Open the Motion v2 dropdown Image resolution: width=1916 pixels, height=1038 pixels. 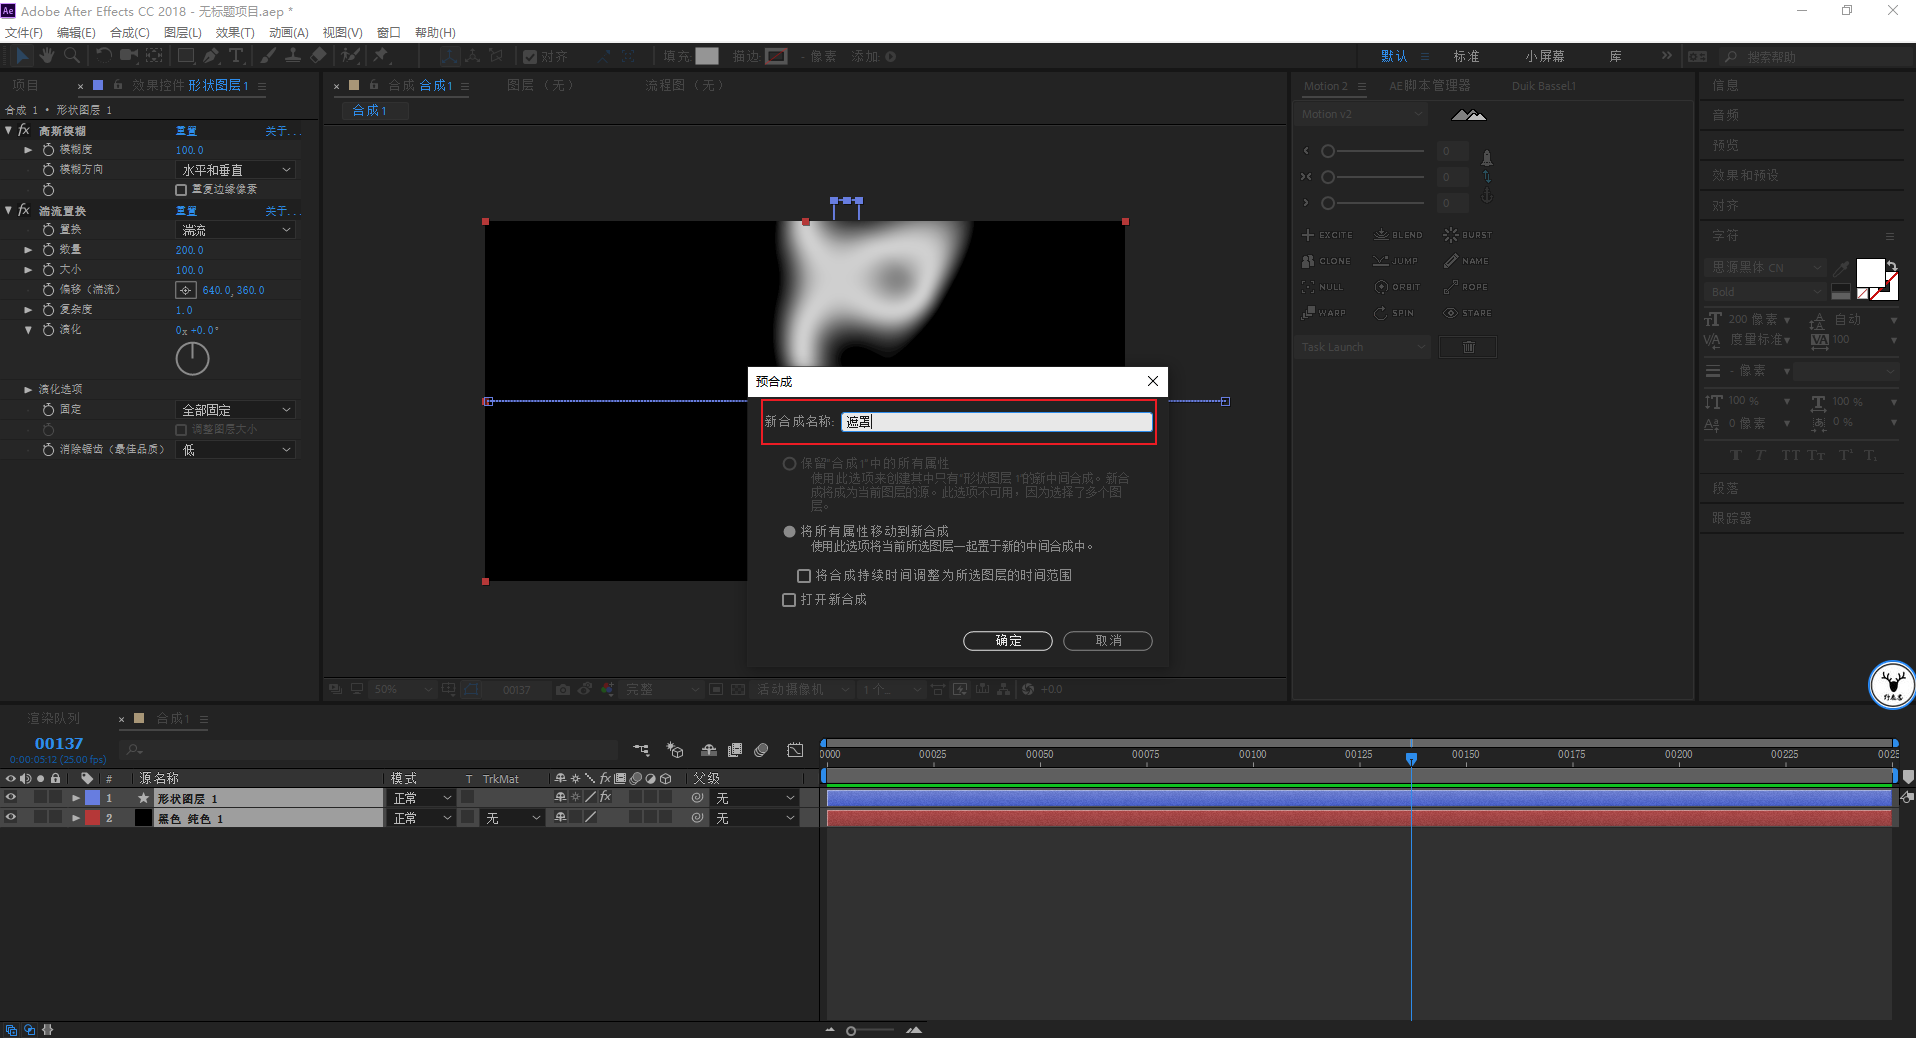coord(1362,114)
